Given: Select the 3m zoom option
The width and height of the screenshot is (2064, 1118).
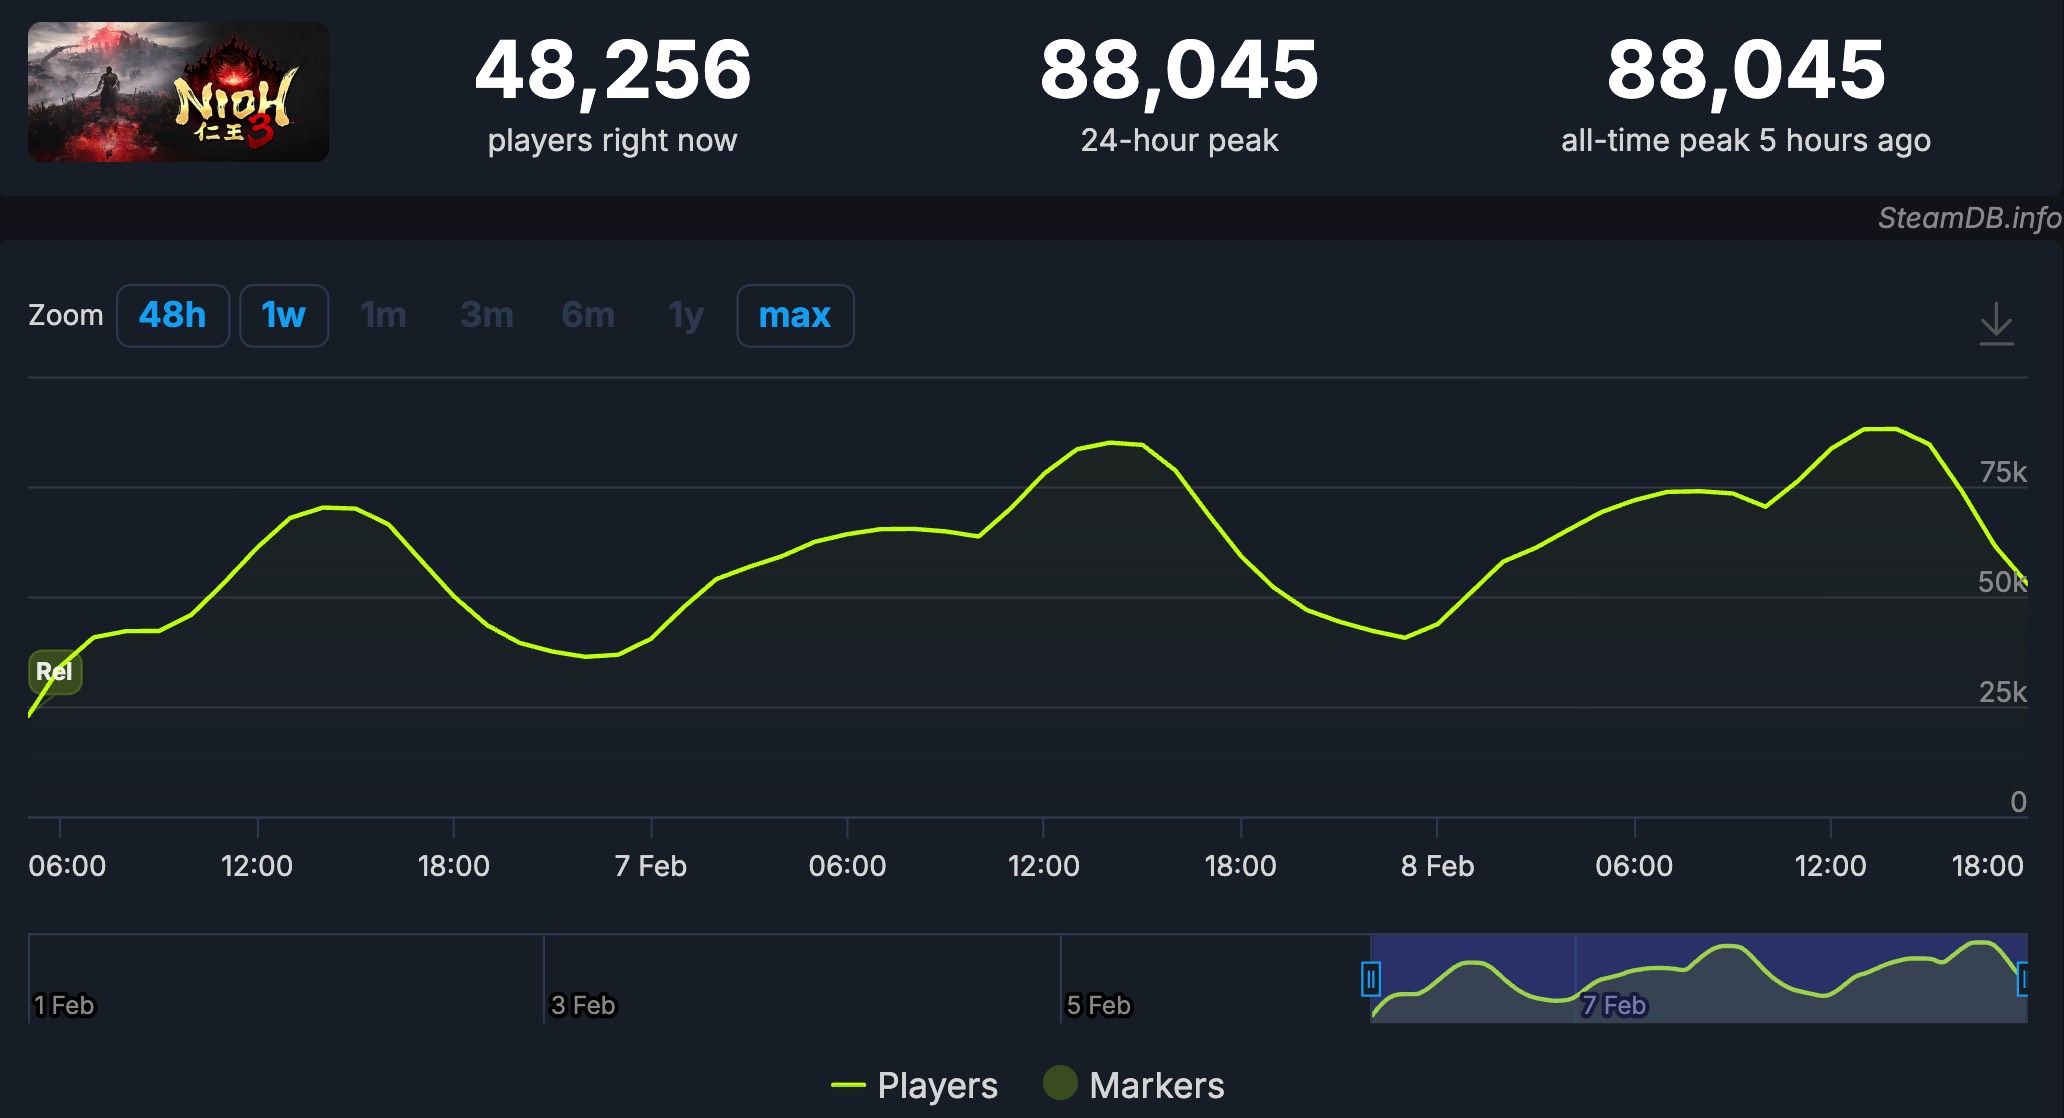Looking at the screenshot, I should pos(487,316).
